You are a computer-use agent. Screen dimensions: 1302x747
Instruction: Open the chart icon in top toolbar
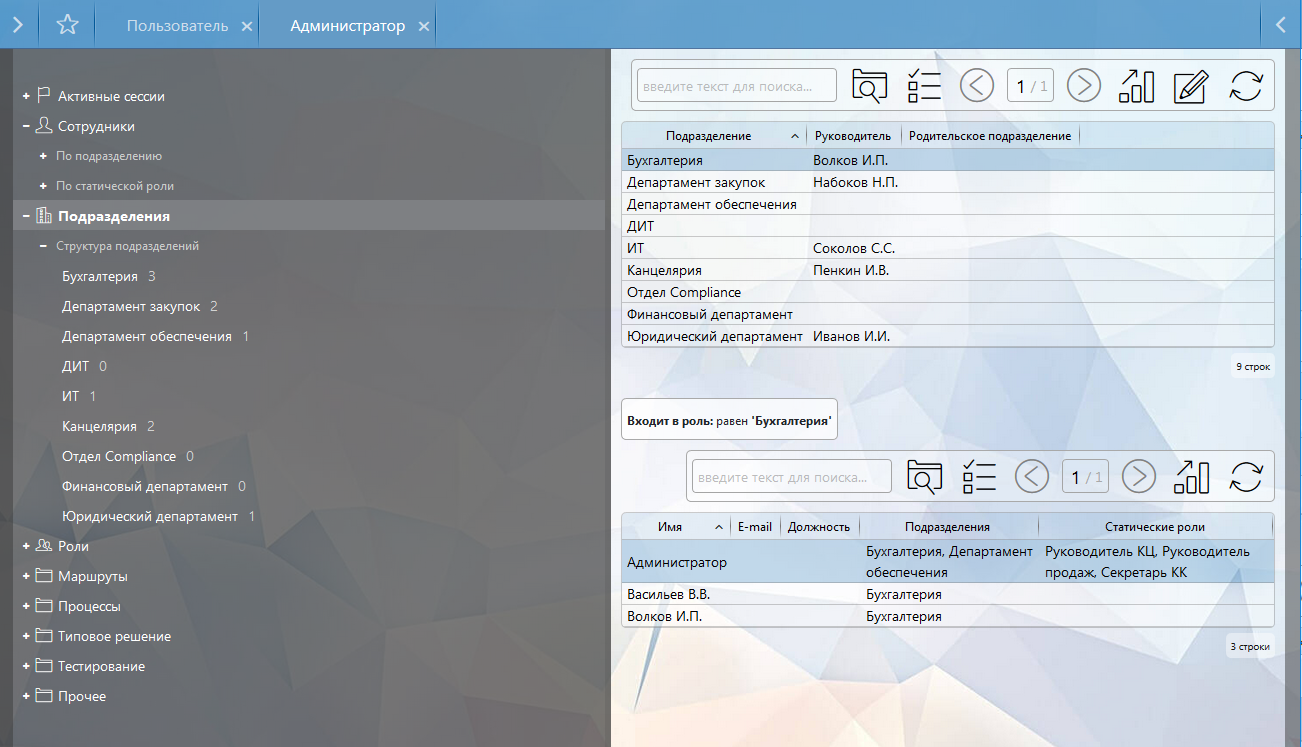click(1136, 86)
